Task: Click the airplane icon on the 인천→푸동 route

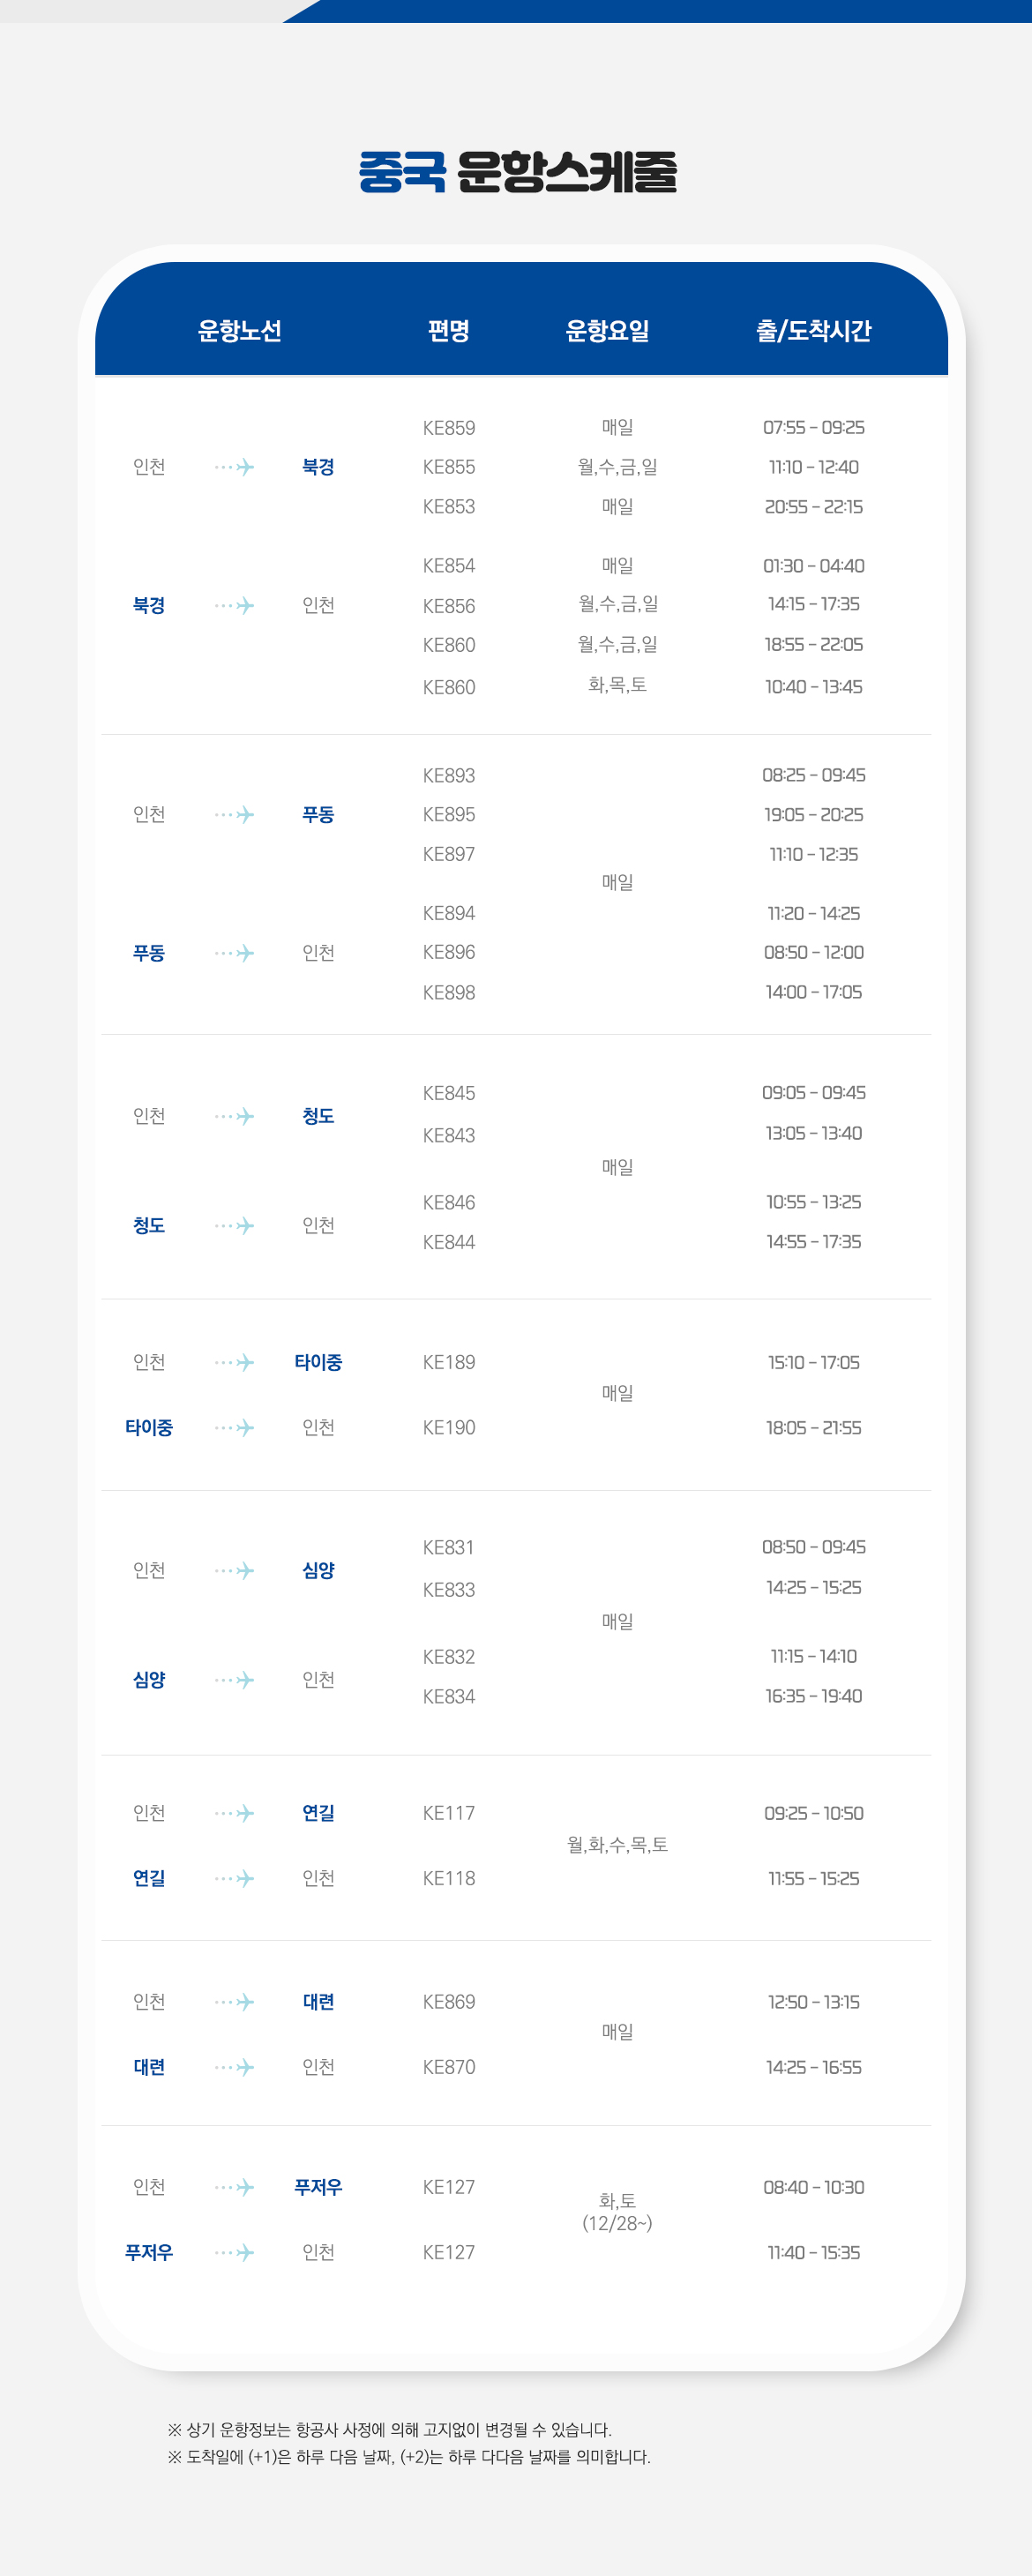Action: click(x=235, y=815)
